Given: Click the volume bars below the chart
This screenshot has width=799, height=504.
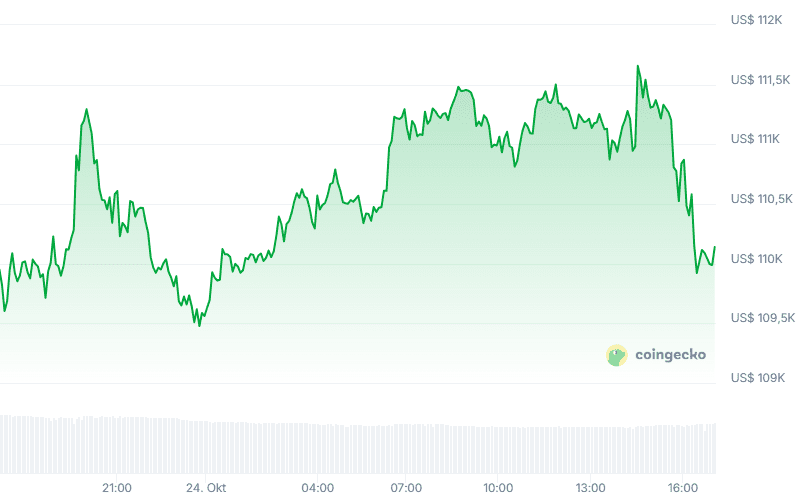Looking at the screenshot, I should (x=358, y=442).
